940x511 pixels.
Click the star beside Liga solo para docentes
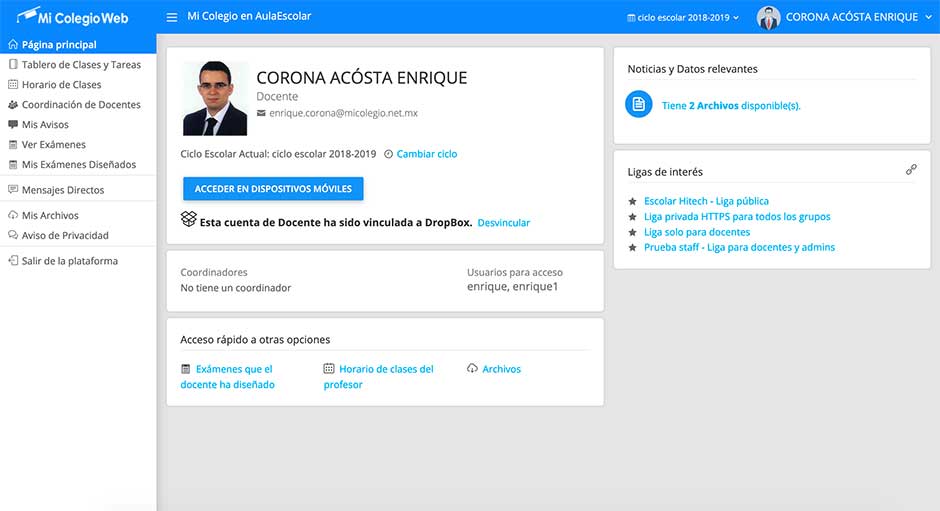(632, 232)
